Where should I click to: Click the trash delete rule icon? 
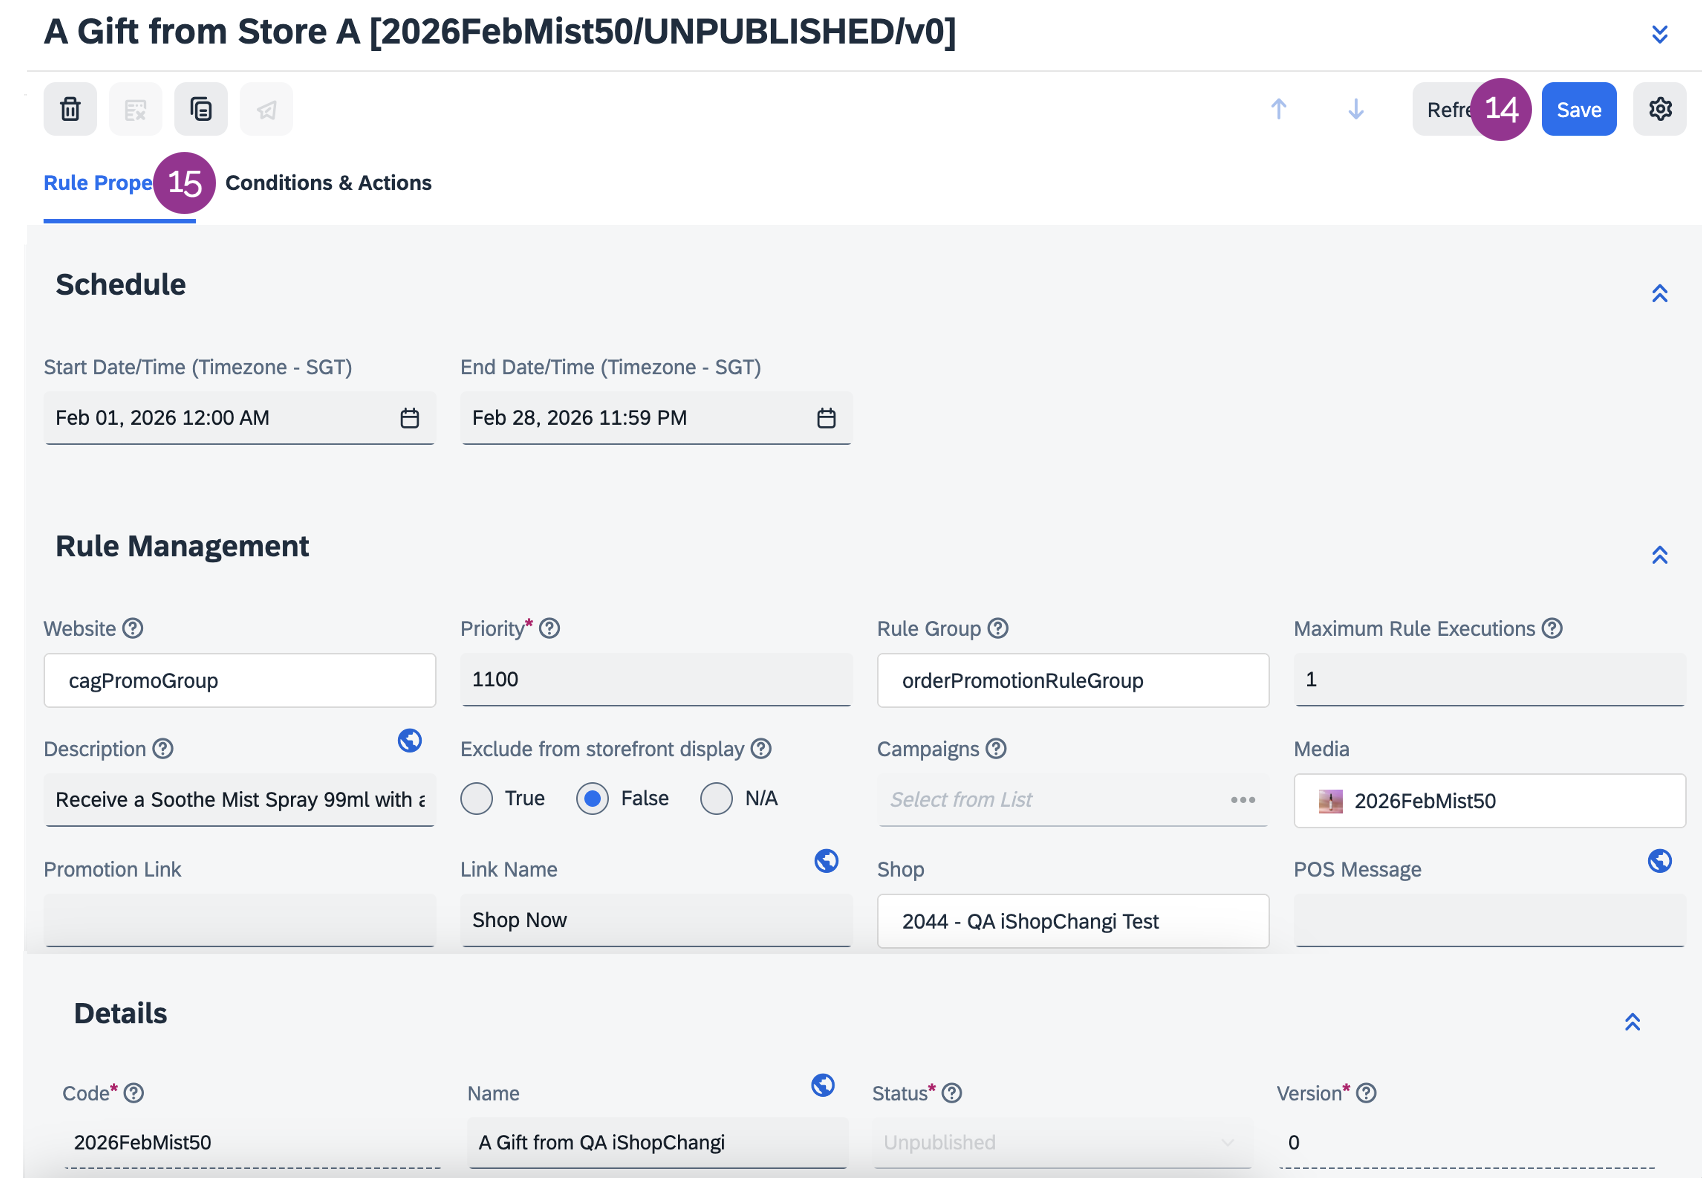click(x=70, y=109)
